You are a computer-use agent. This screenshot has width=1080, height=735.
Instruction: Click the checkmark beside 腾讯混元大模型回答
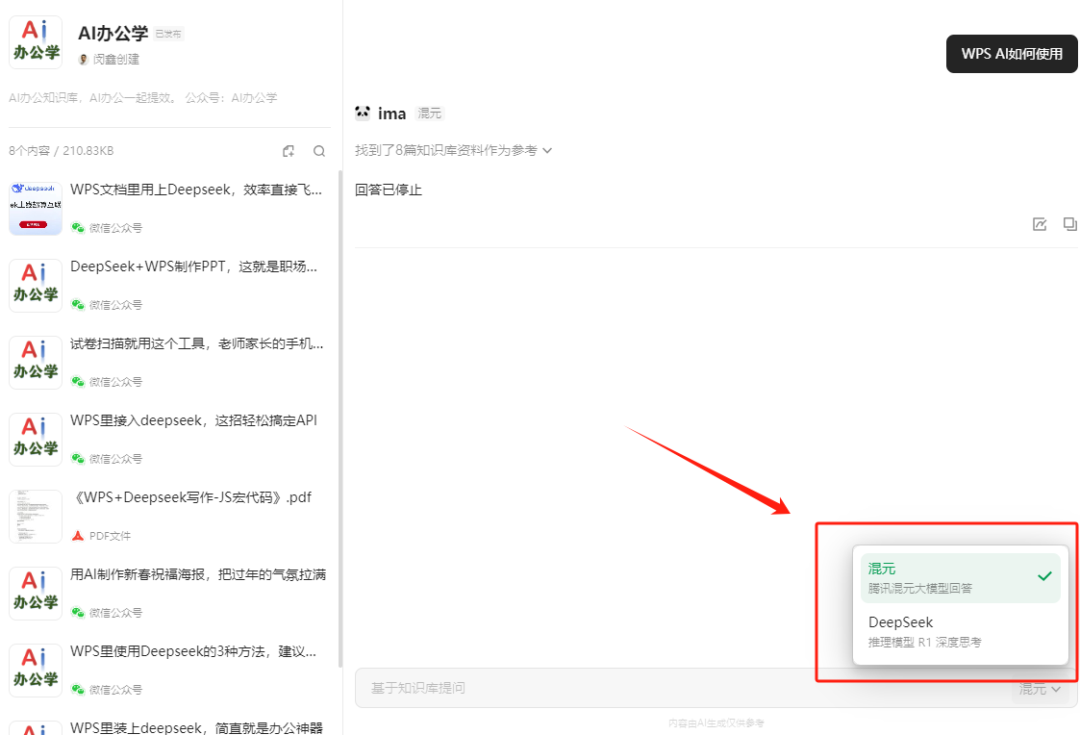1044,577
